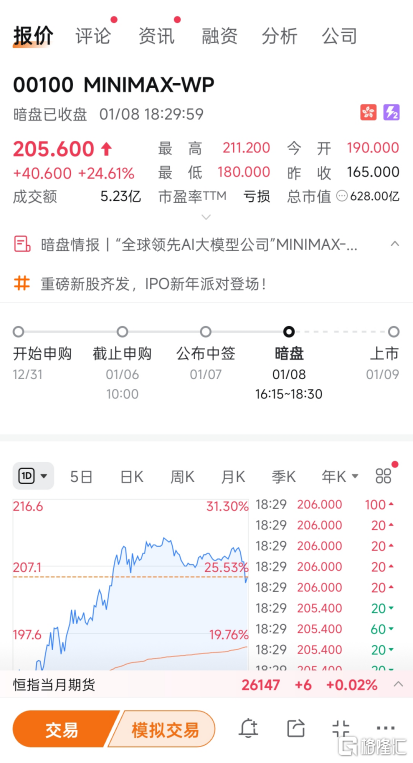Open the three-dot more options menu
This screenshot has height=763, width=413.
pos(386,728)
